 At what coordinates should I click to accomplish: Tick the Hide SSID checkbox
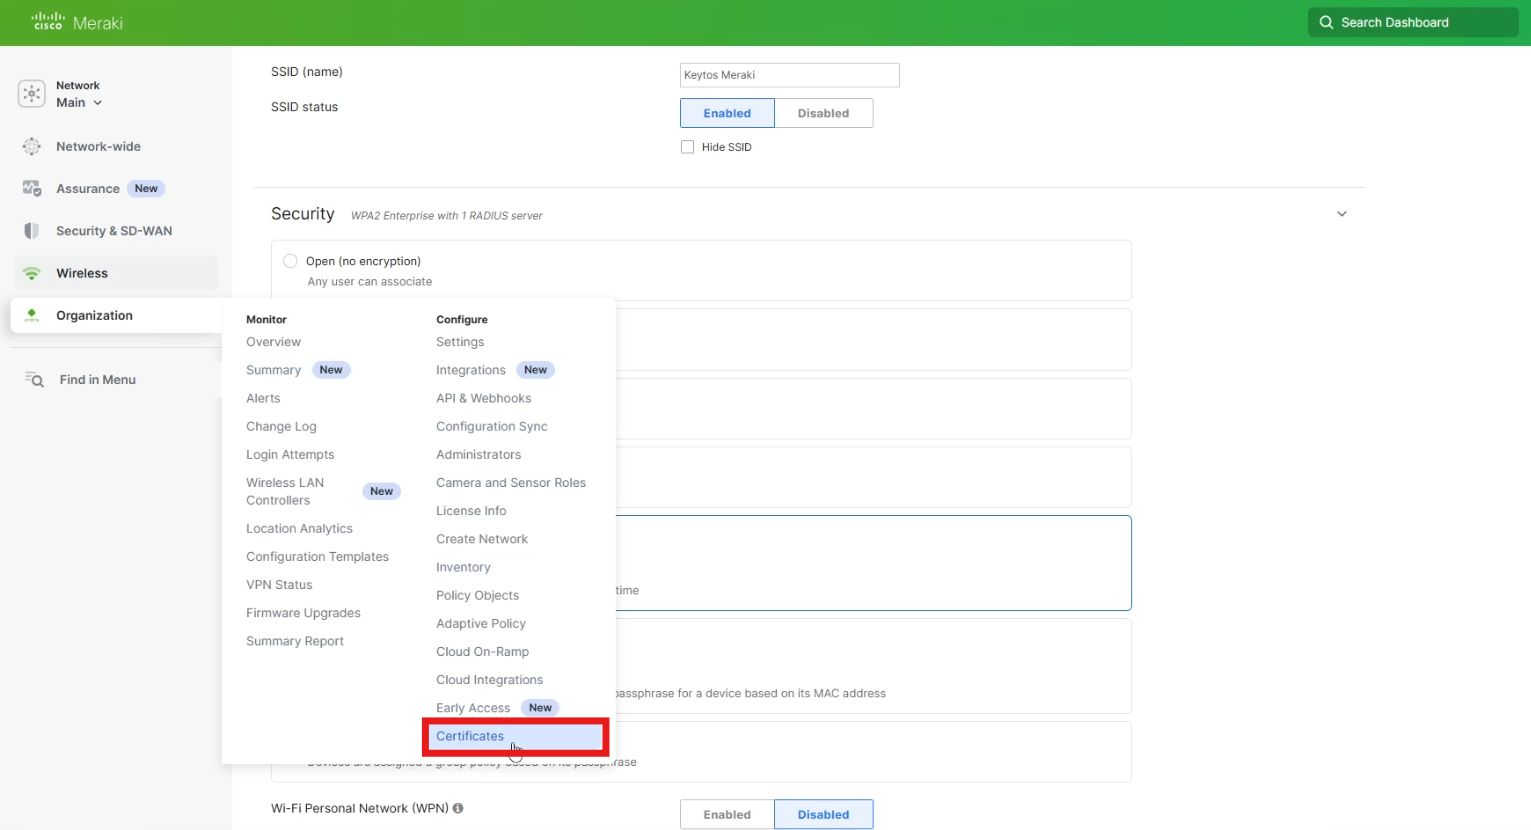pyautogui.click(x=687, y=147)
